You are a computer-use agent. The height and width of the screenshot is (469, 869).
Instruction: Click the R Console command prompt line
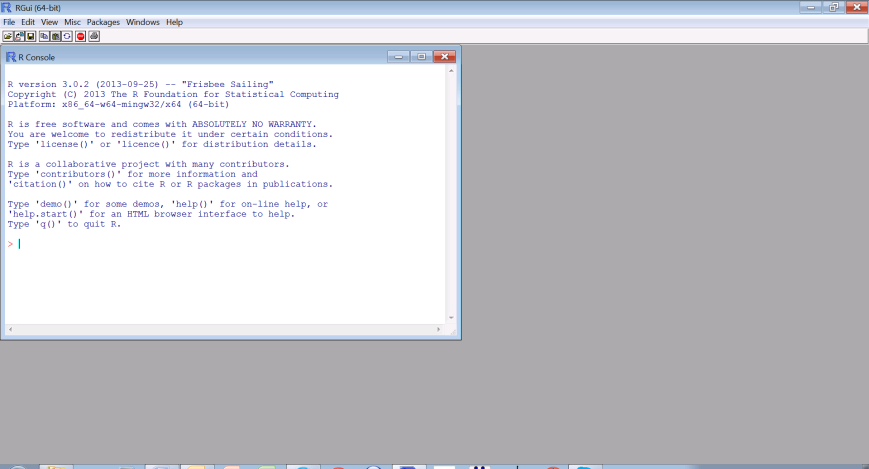(x=200, y=244)
